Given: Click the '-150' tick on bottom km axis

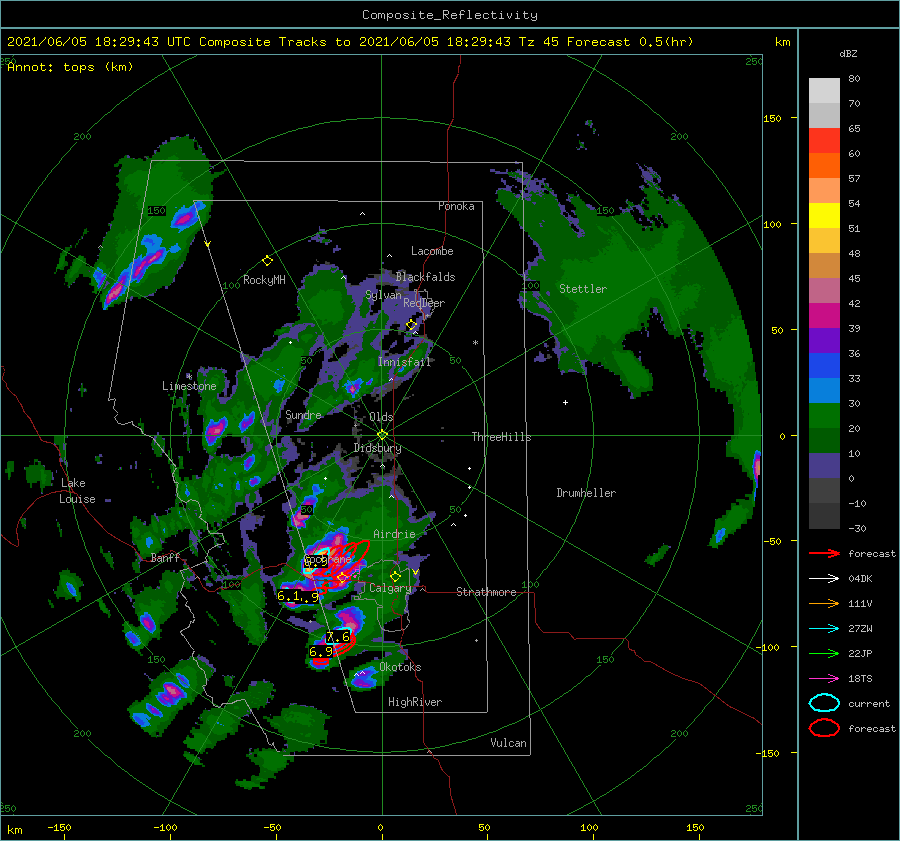Looking at the screenshot, I should [x=59, y=827].
